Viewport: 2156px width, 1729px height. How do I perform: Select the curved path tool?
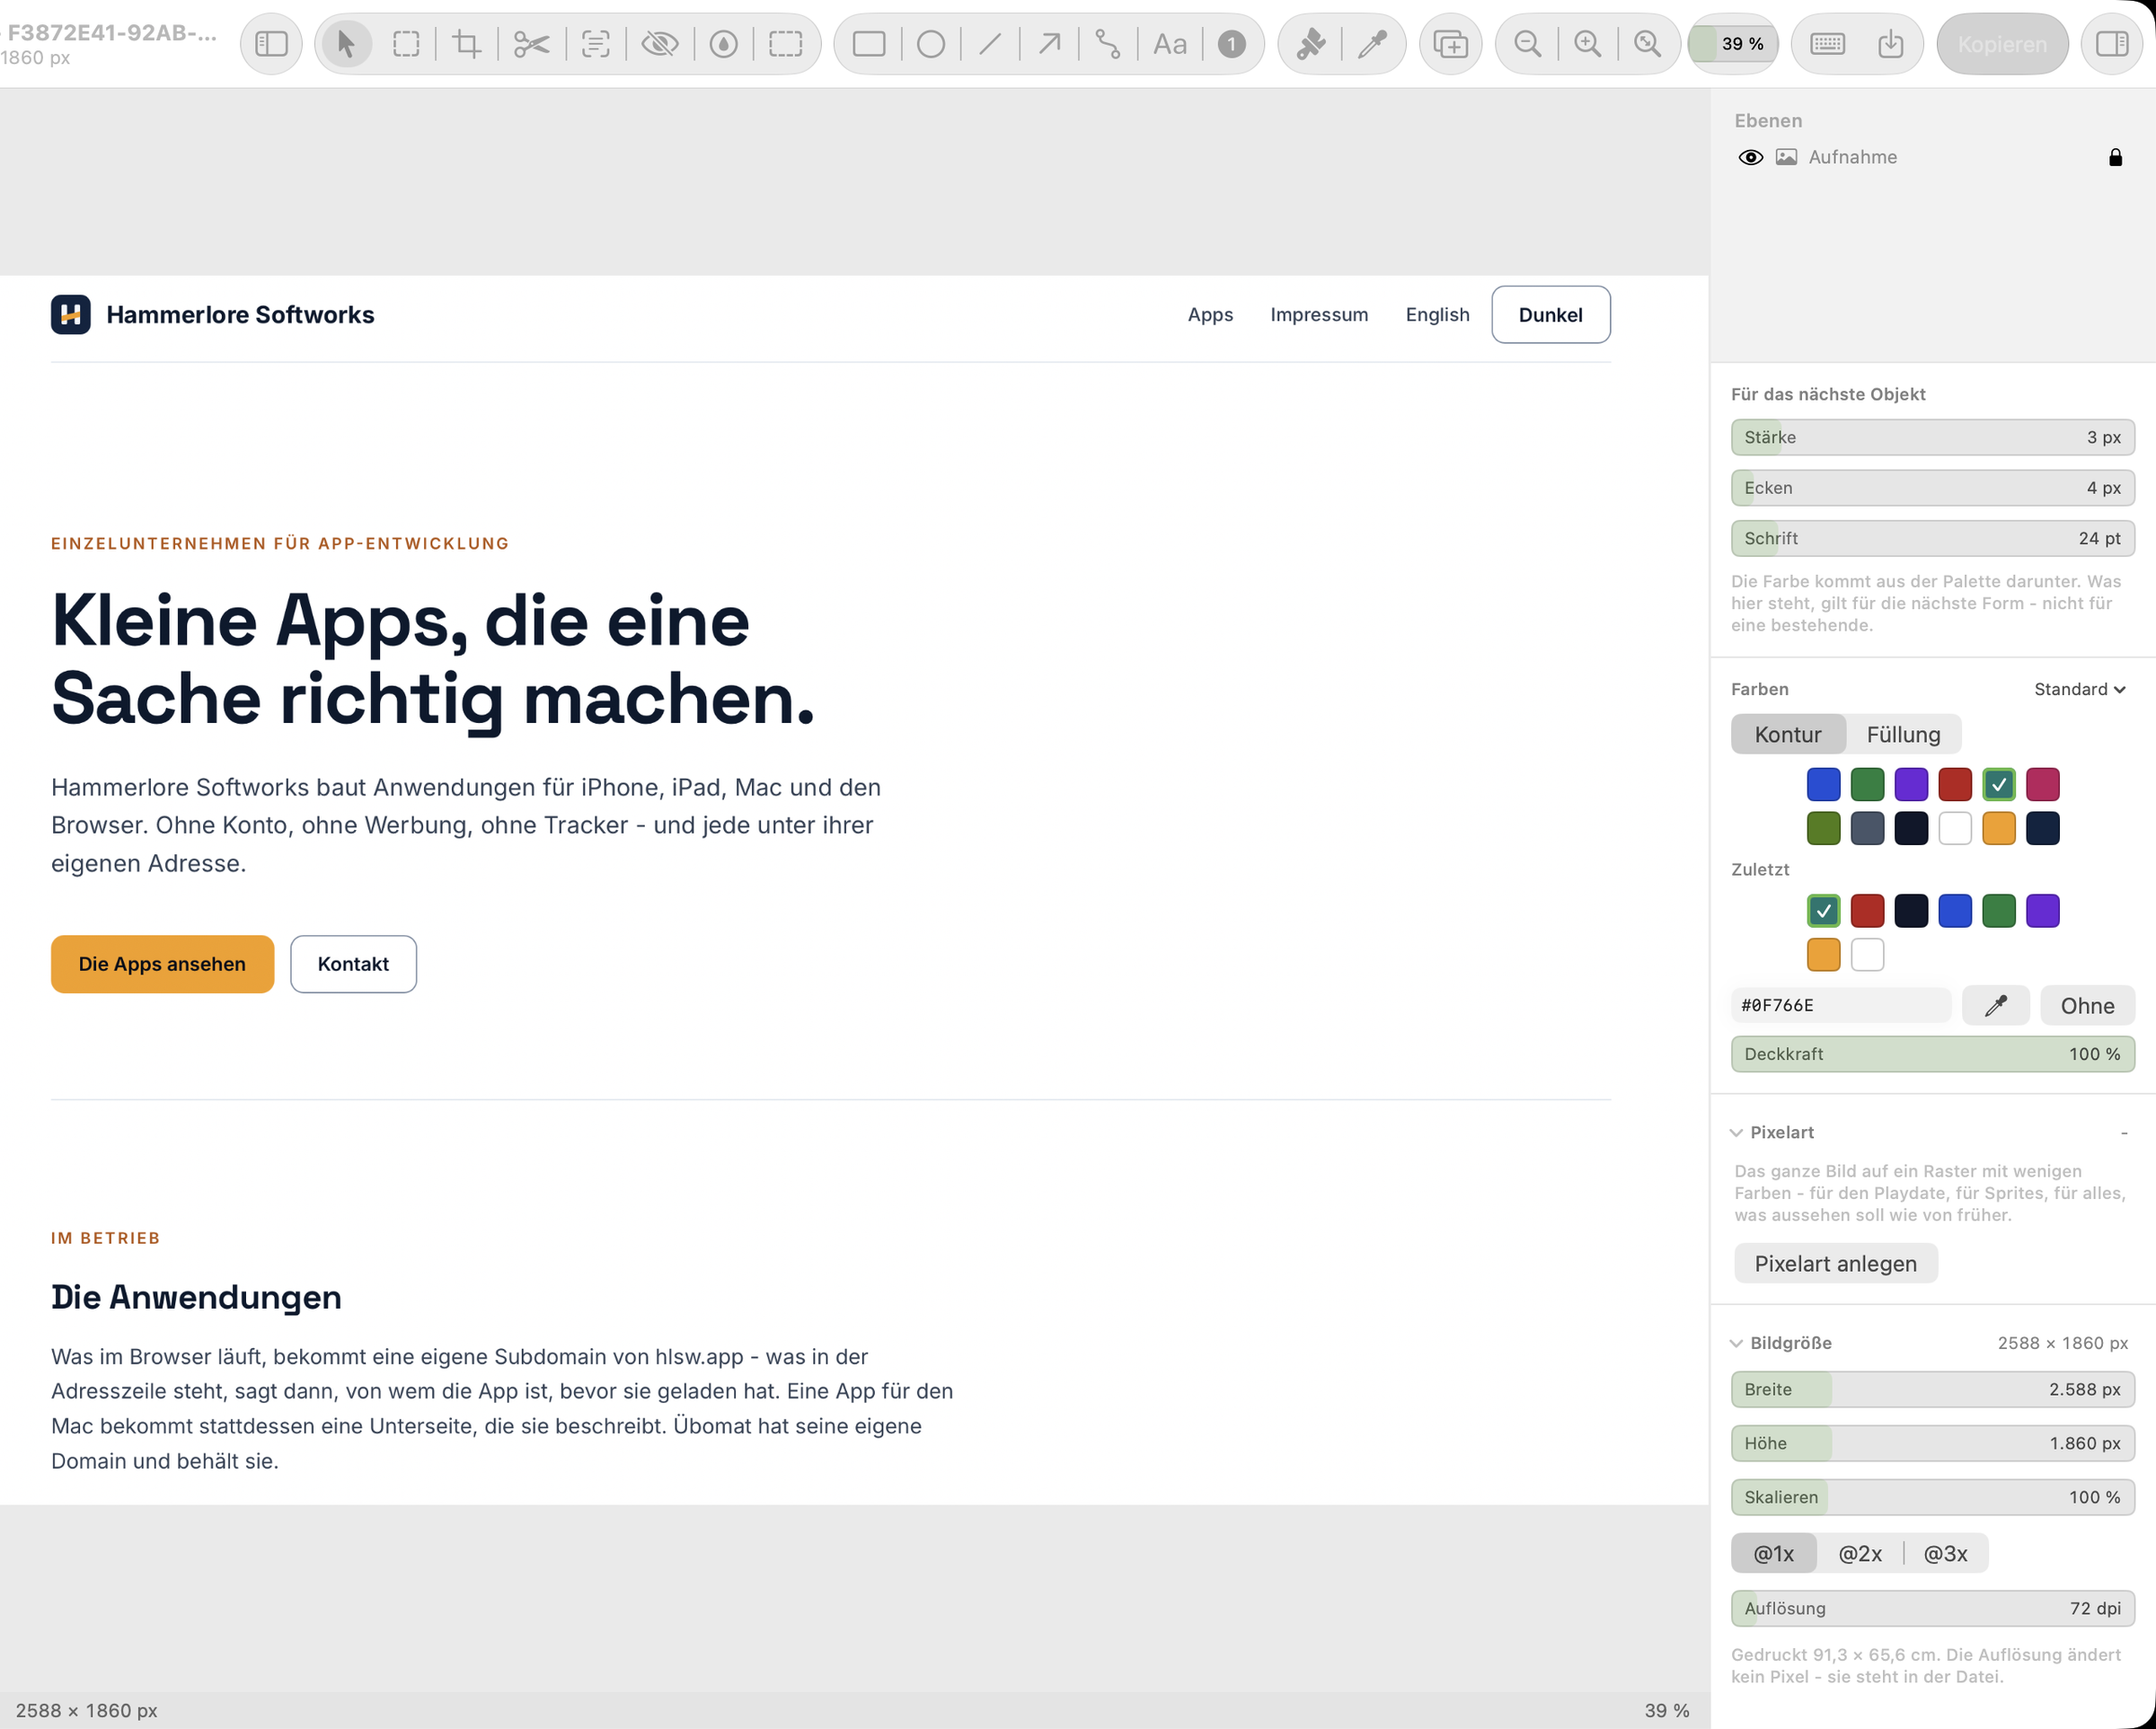(1108, 44)
